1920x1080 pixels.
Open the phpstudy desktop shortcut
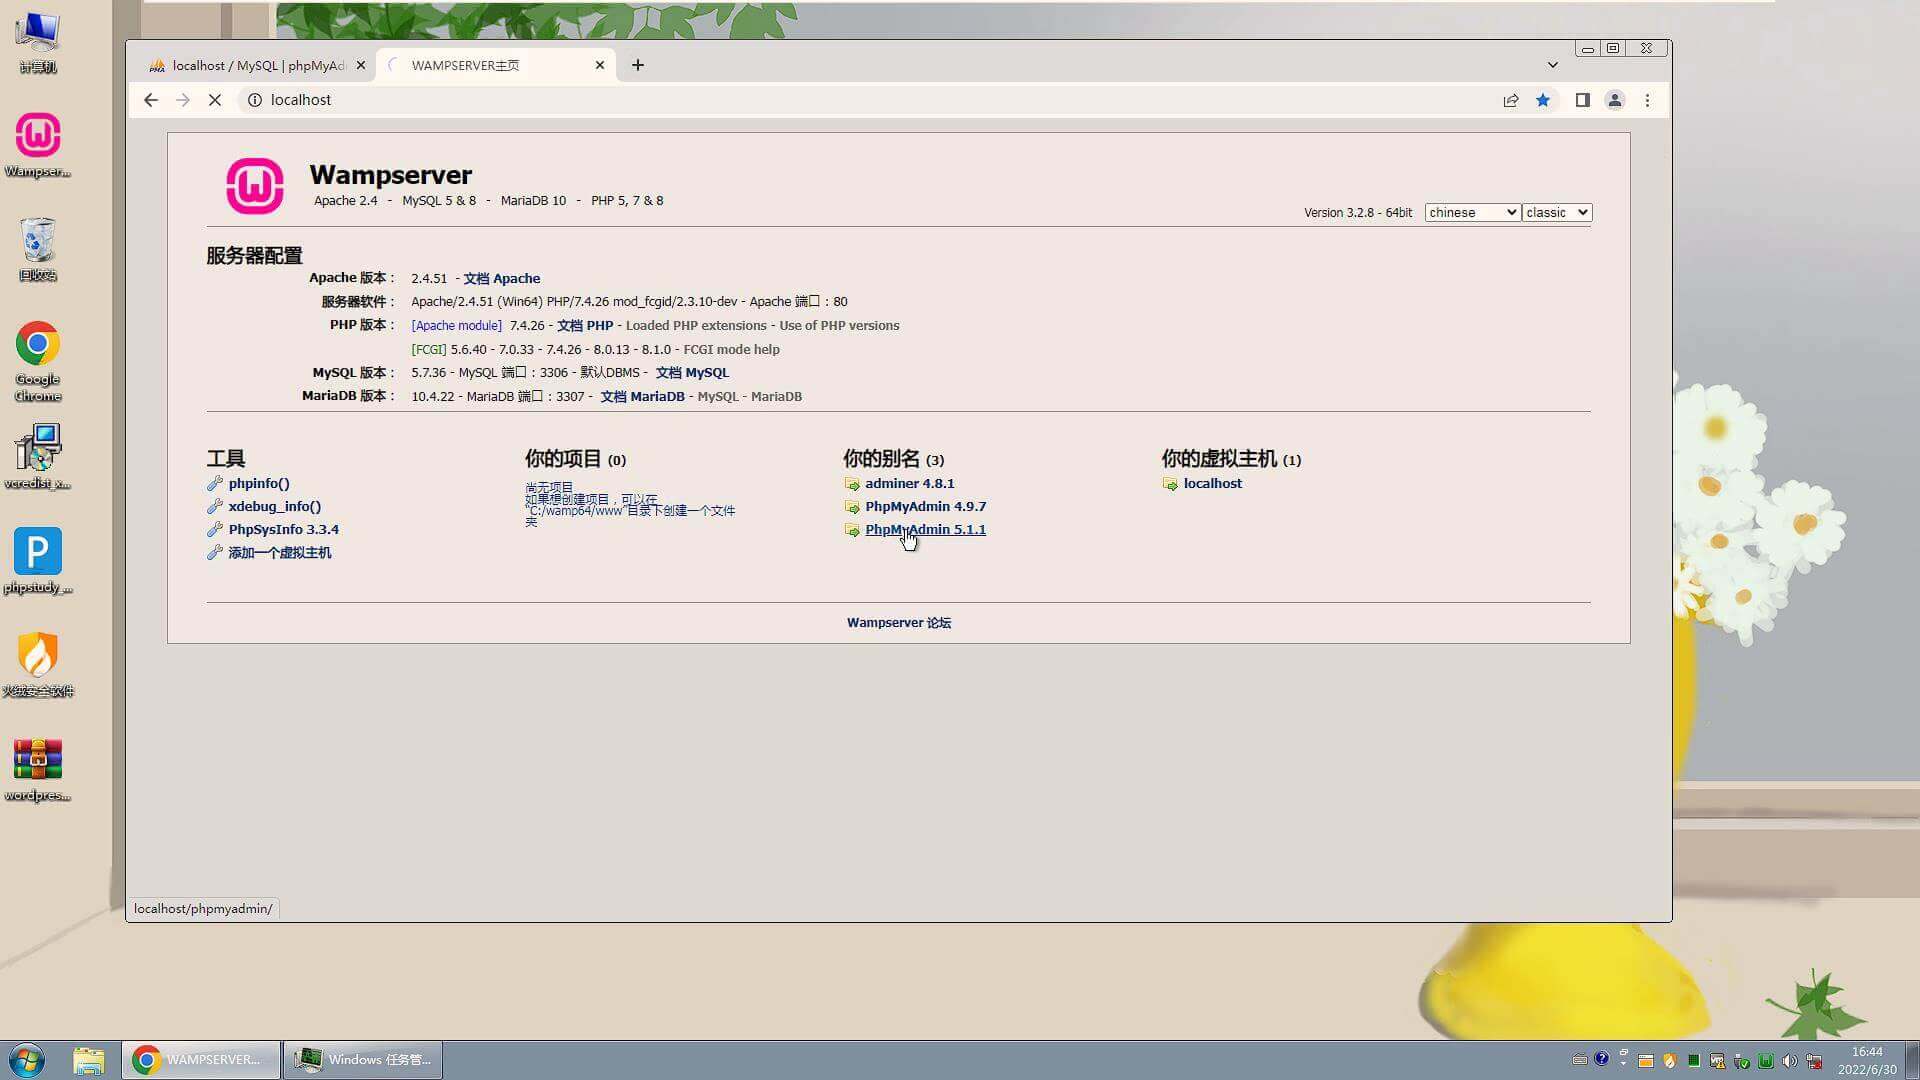(38, 560)
